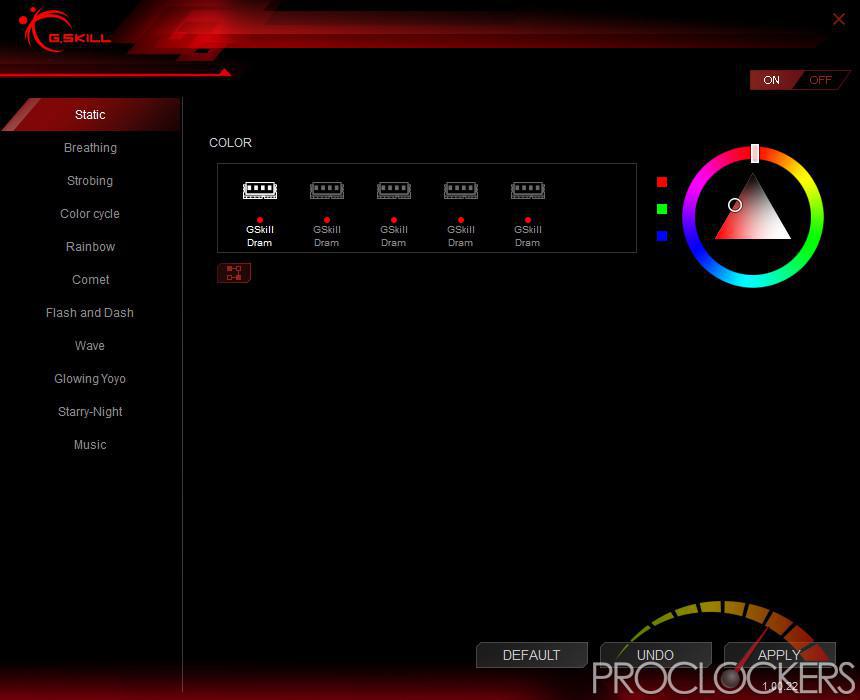
Task: Select the fourth GSkill Dram module icon
Action: pyautogui.click(x=461, y=190)
